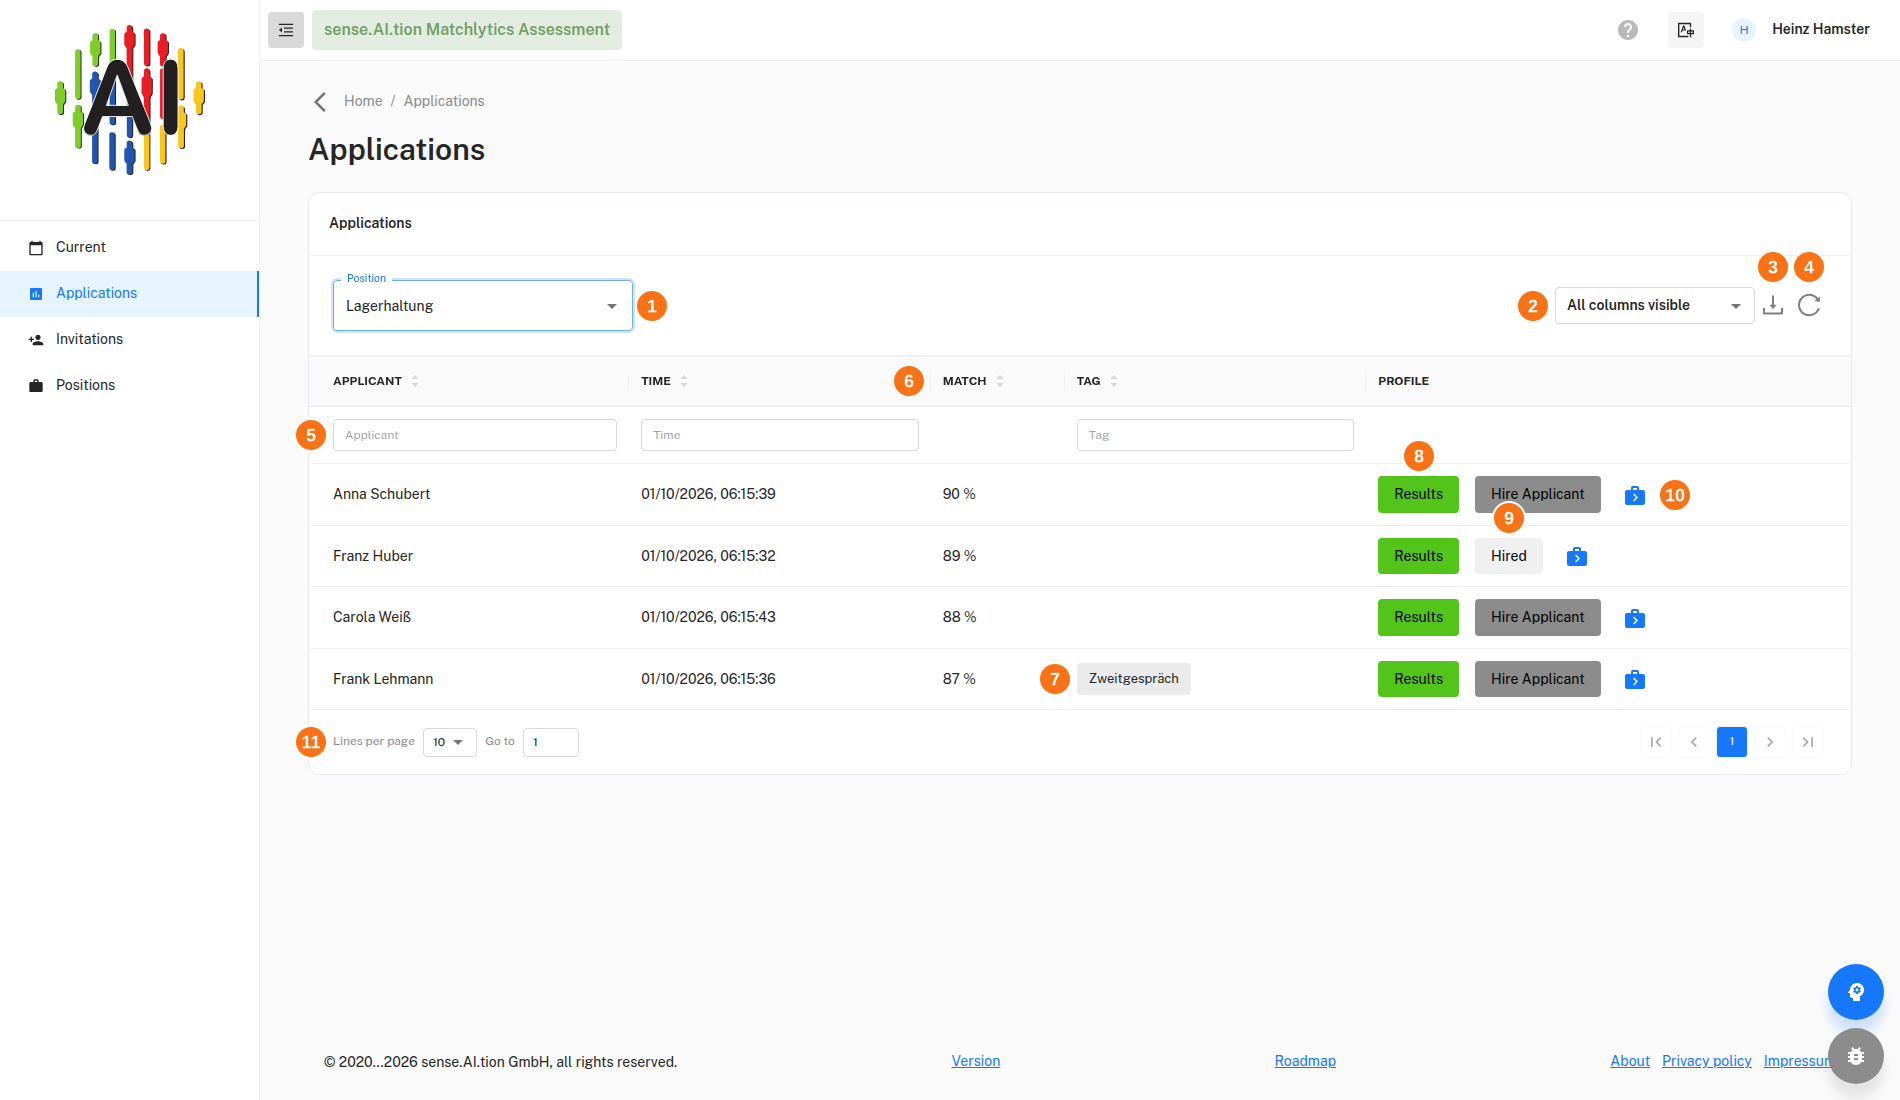
Task: View Results for Frank Lehmann
Action: point(1418,679)
